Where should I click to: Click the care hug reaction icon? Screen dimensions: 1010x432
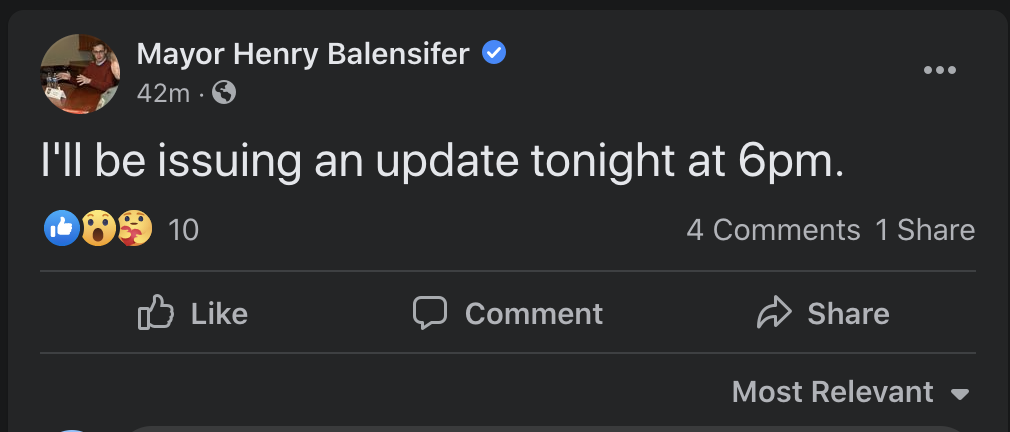coord(134,229)
